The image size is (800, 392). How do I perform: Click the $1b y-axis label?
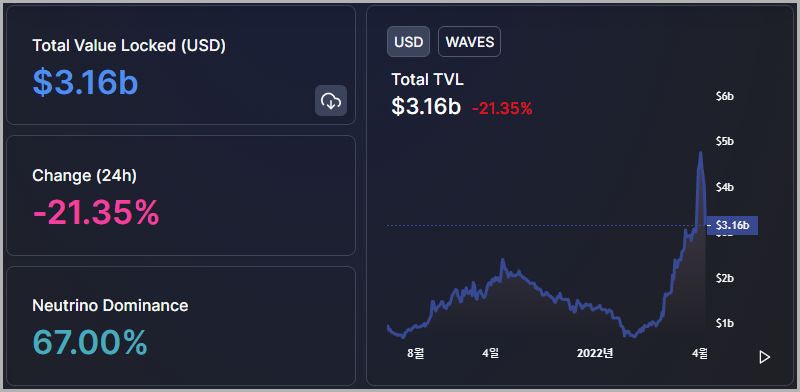[725, 323]
